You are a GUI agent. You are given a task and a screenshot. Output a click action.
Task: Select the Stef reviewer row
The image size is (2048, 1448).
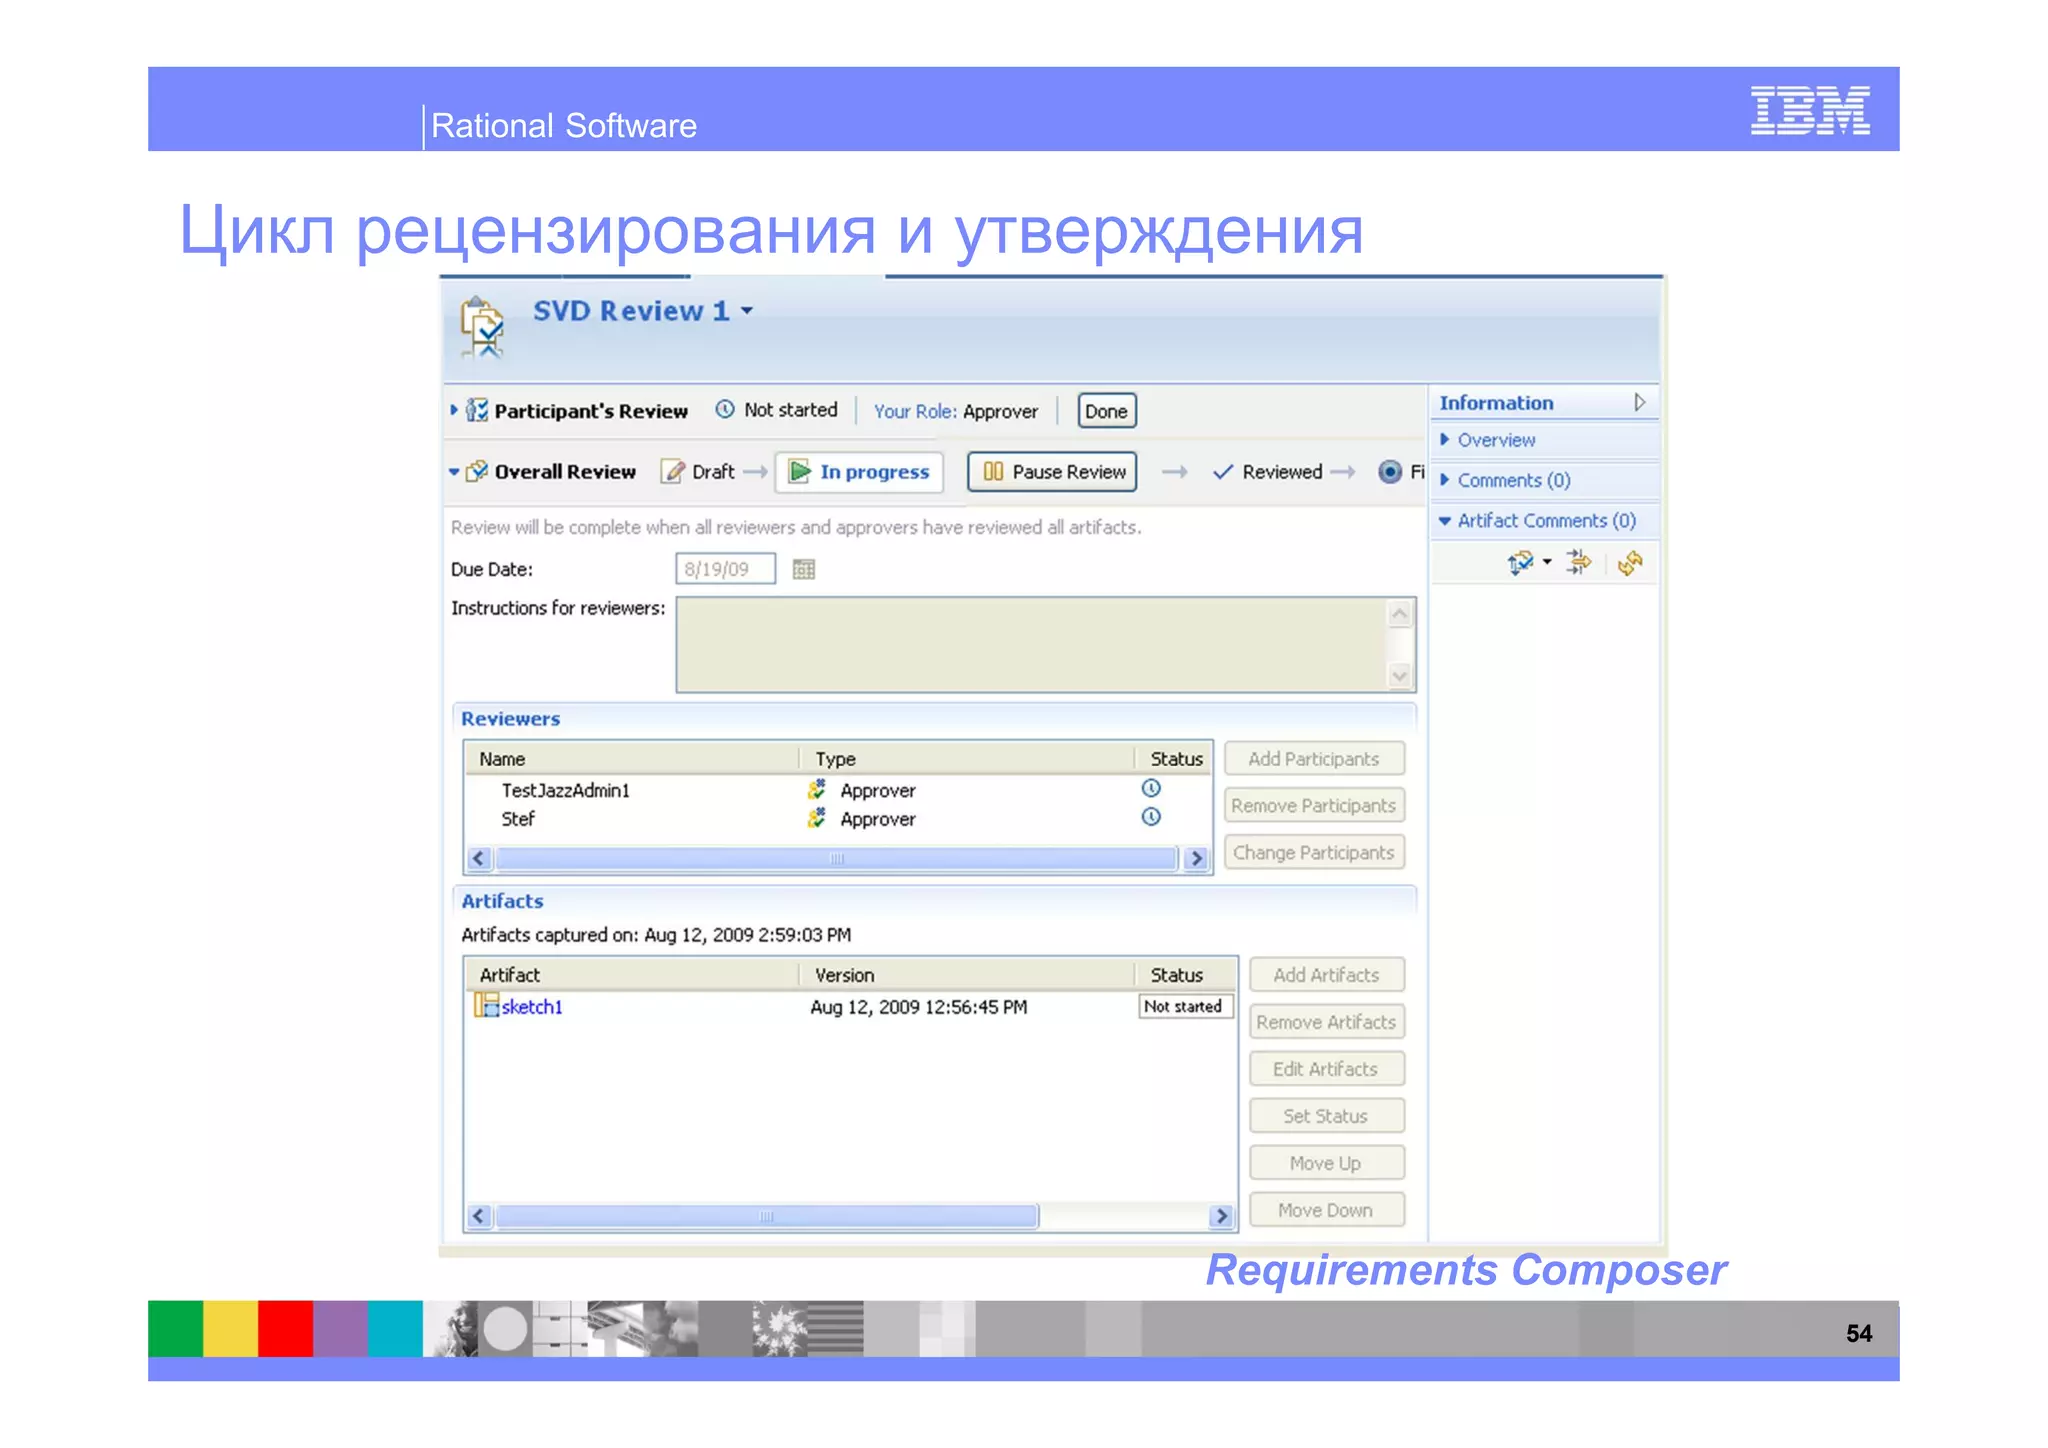[838, 819]
